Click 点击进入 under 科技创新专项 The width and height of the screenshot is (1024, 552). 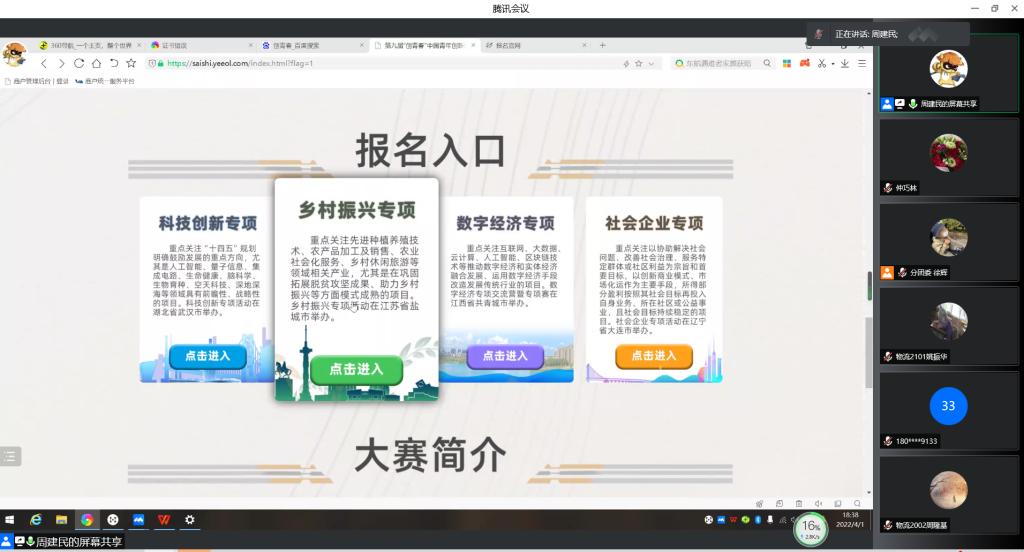[x=208, y=356]
